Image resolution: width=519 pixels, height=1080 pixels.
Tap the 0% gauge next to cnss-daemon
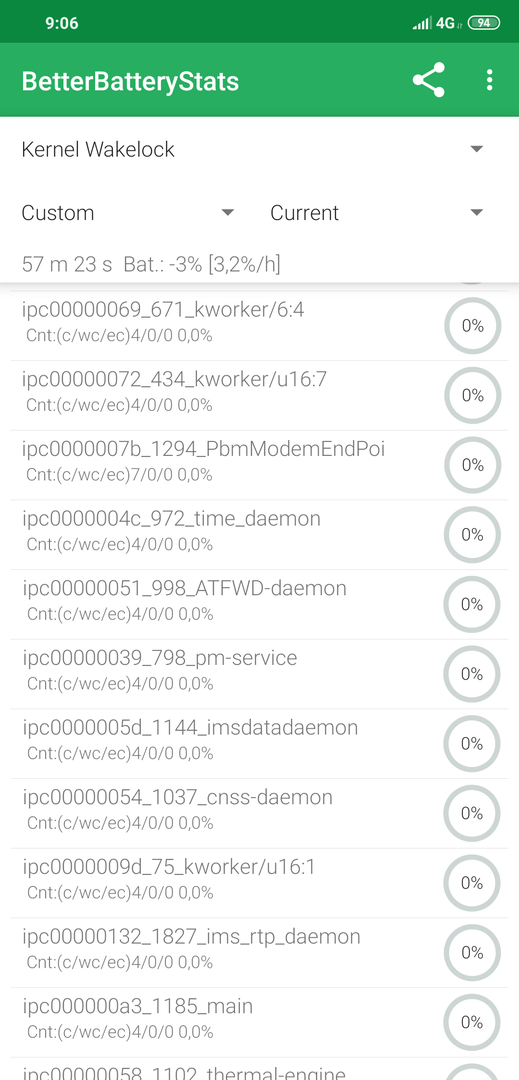pos(472,813)
